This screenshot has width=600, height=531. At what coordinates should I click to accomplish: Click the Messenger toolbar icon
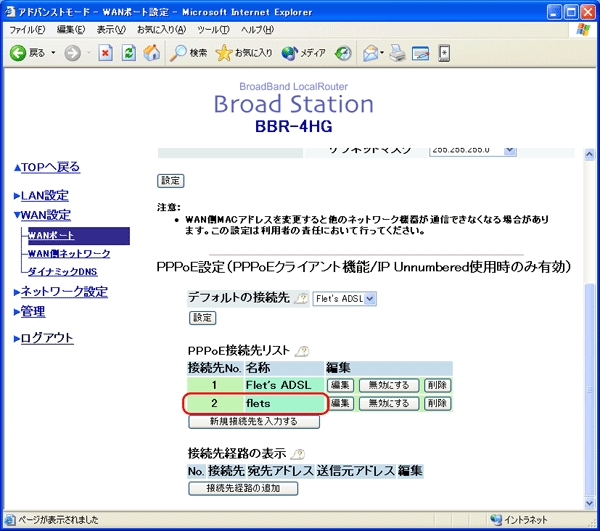pos(444,53)
